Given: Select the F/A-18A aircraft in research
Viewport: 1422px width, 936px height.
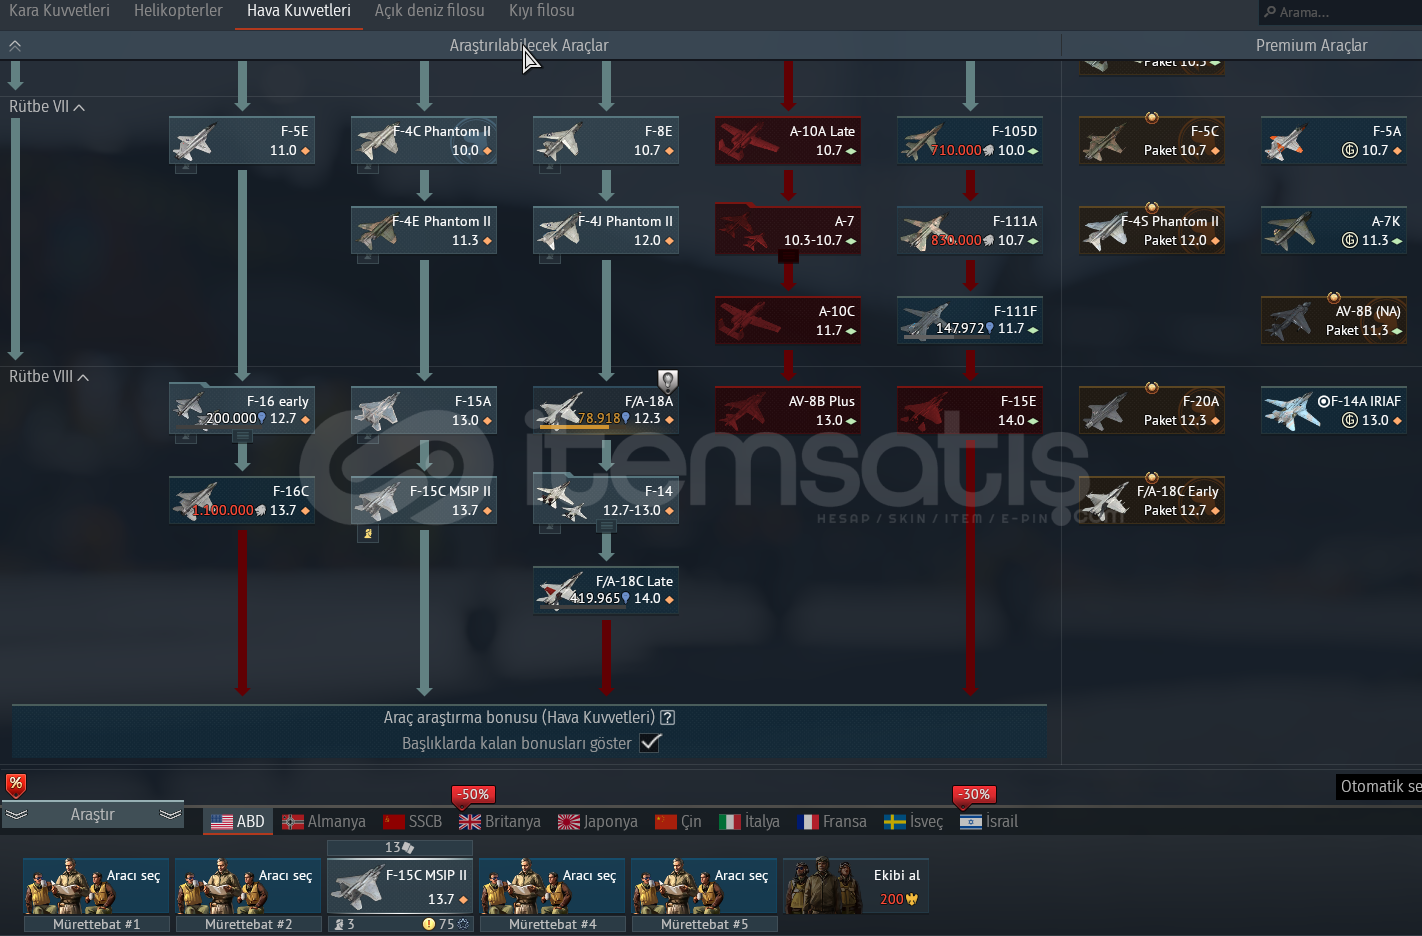Looking at the screenshot, I should coord(606,410).
